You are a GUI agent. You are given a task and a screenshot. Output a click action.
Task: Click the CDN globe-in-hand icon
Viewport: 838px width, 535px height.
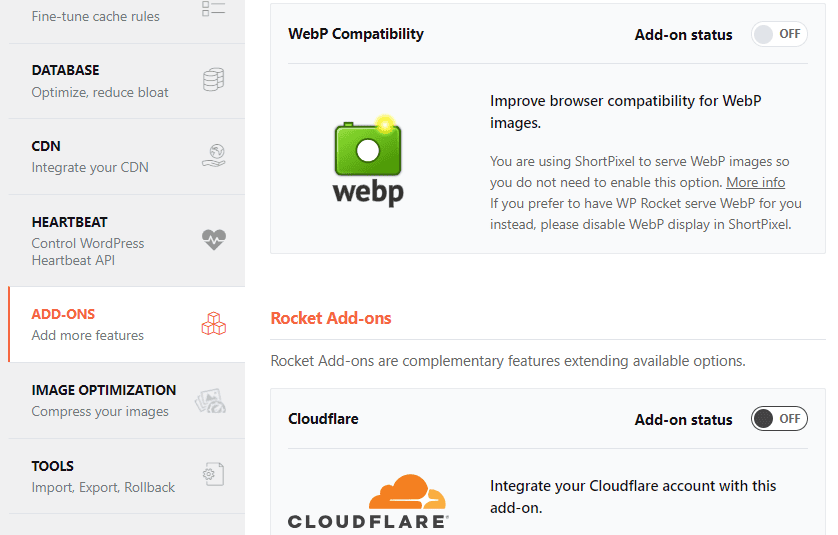(214, 156)
